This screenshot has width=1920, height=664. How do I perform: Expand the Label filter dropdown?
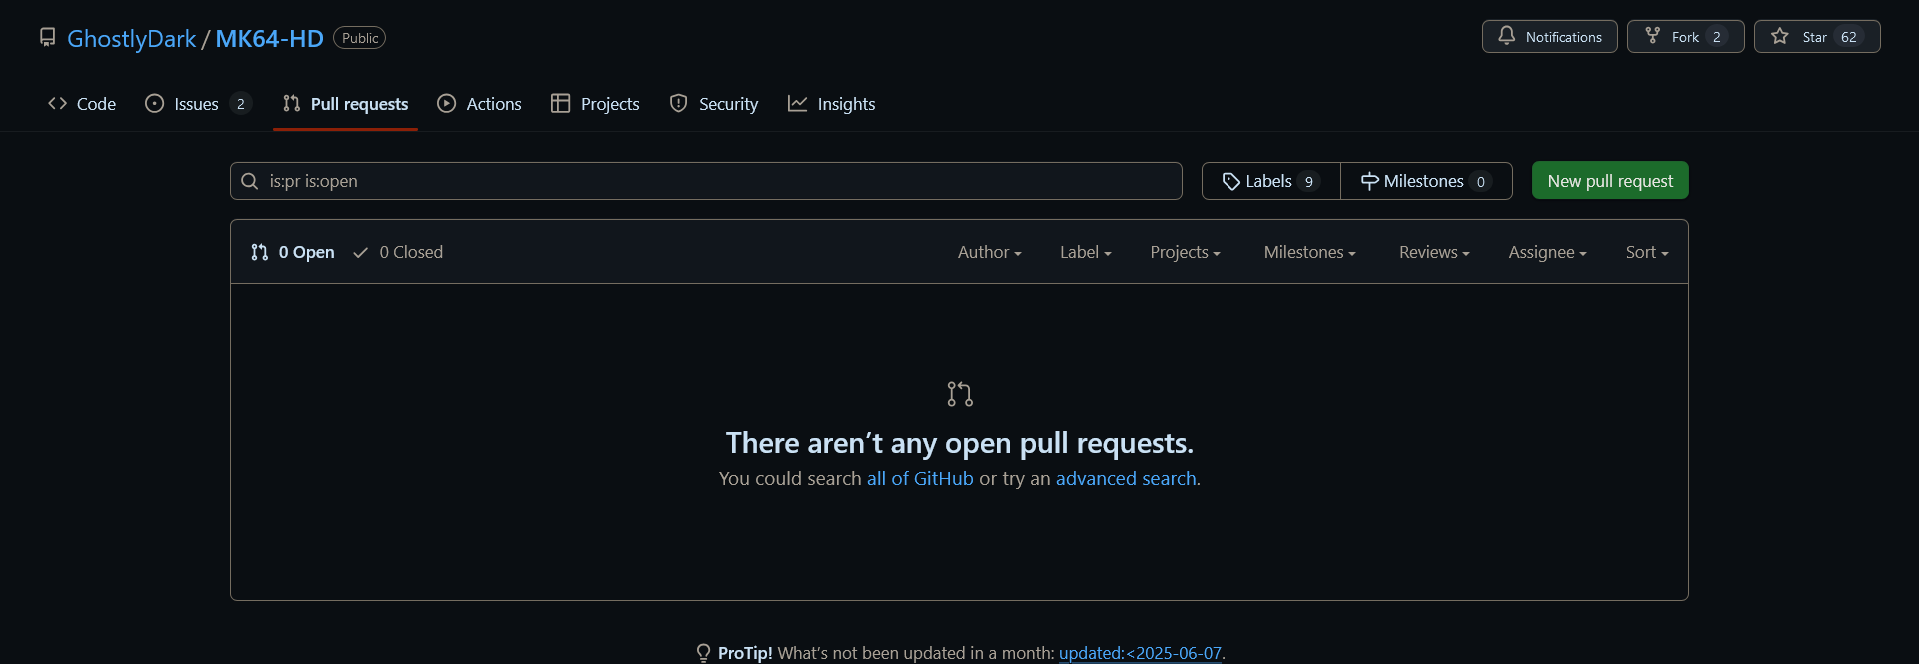[1085, 252]
